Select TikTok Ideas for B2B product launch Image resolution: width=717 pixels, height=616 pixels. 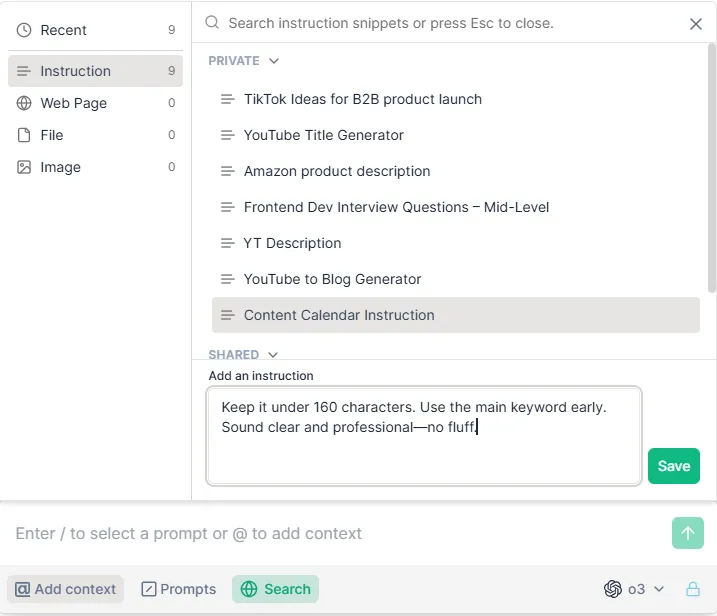(455, 99)
